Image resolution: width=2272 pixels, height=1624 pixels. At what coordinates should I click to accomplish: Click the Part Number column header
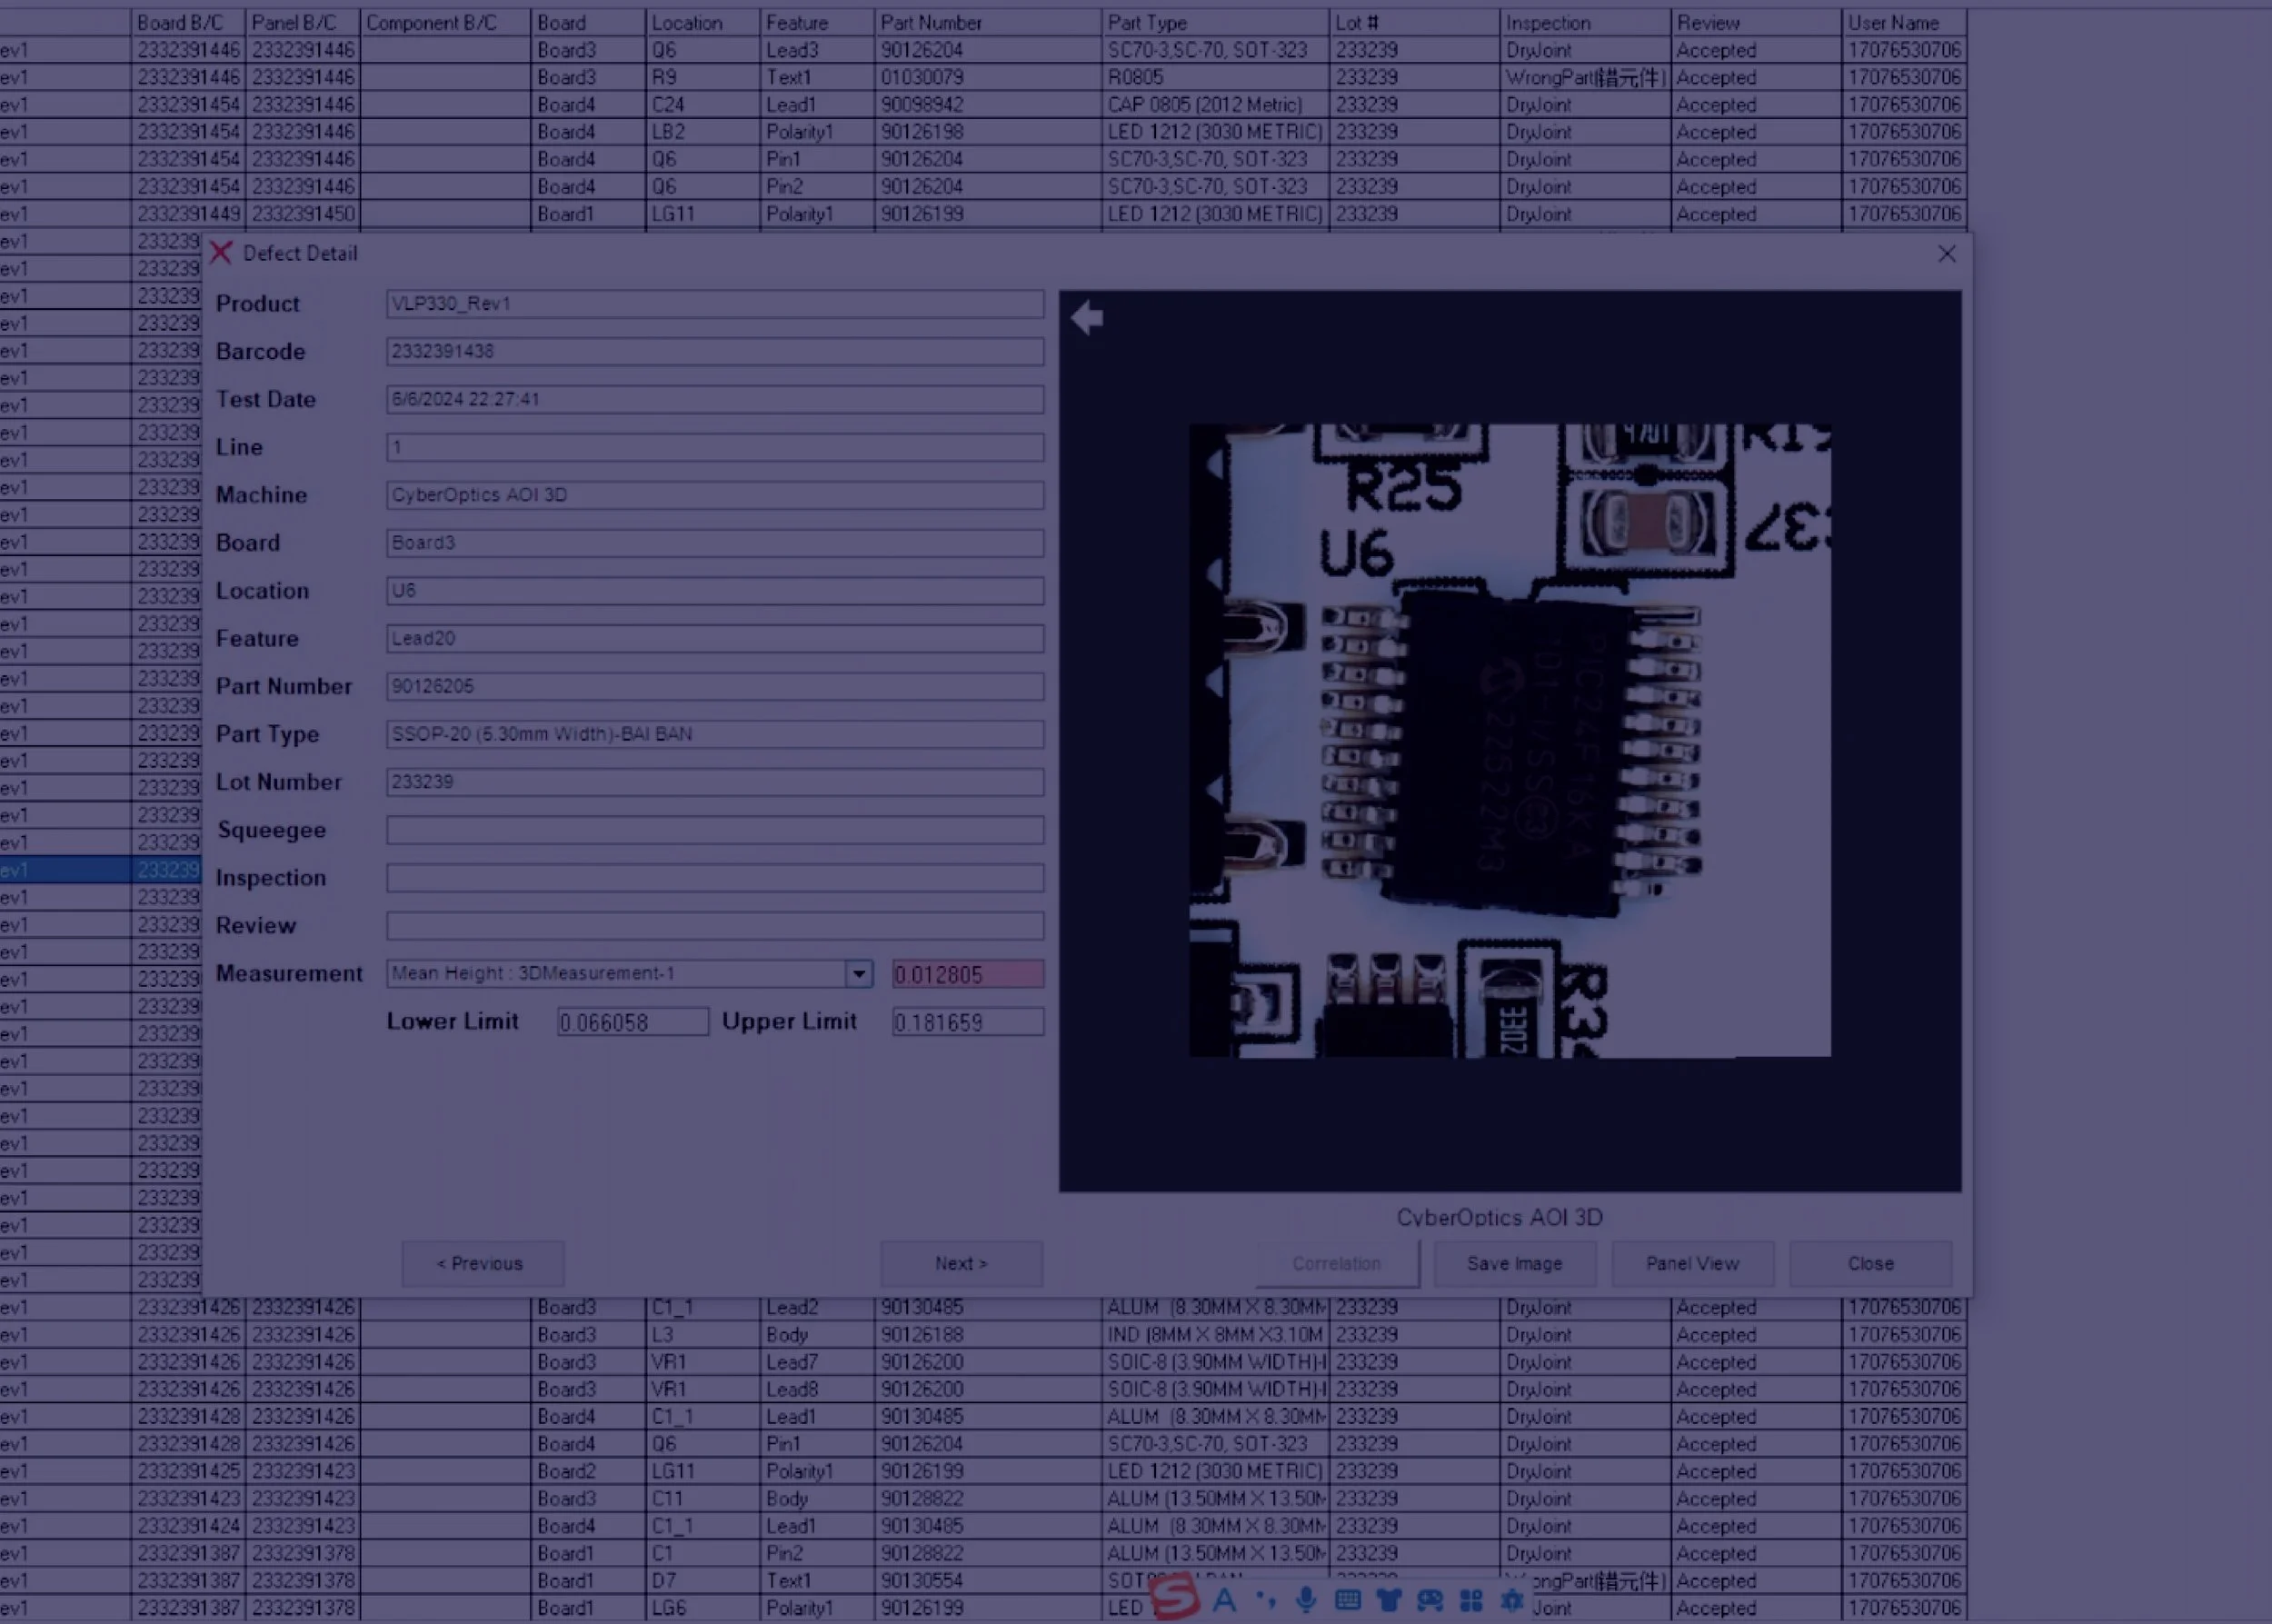click(988, 22)
